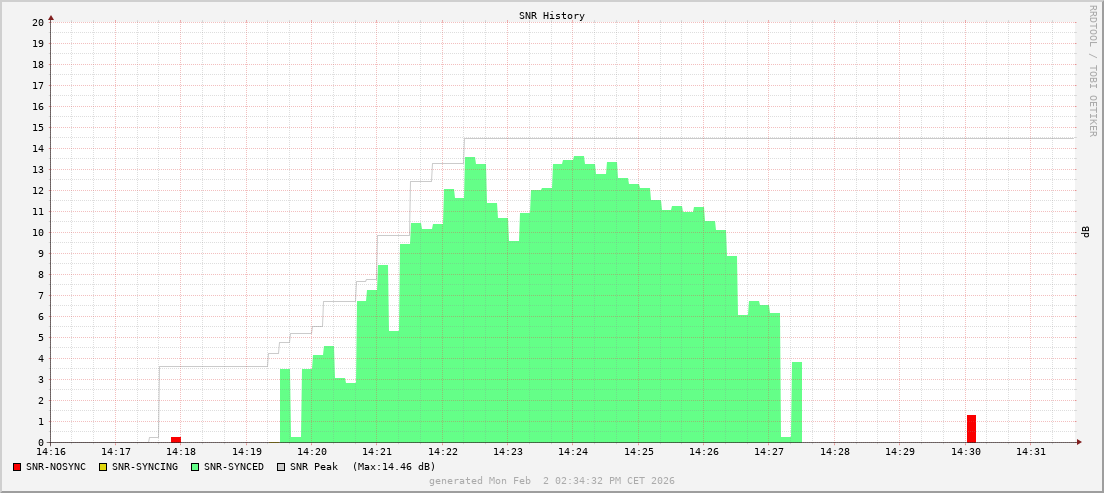
Task: Click the small red NOSYNC bar near 14:18
Action: (176, 439)
